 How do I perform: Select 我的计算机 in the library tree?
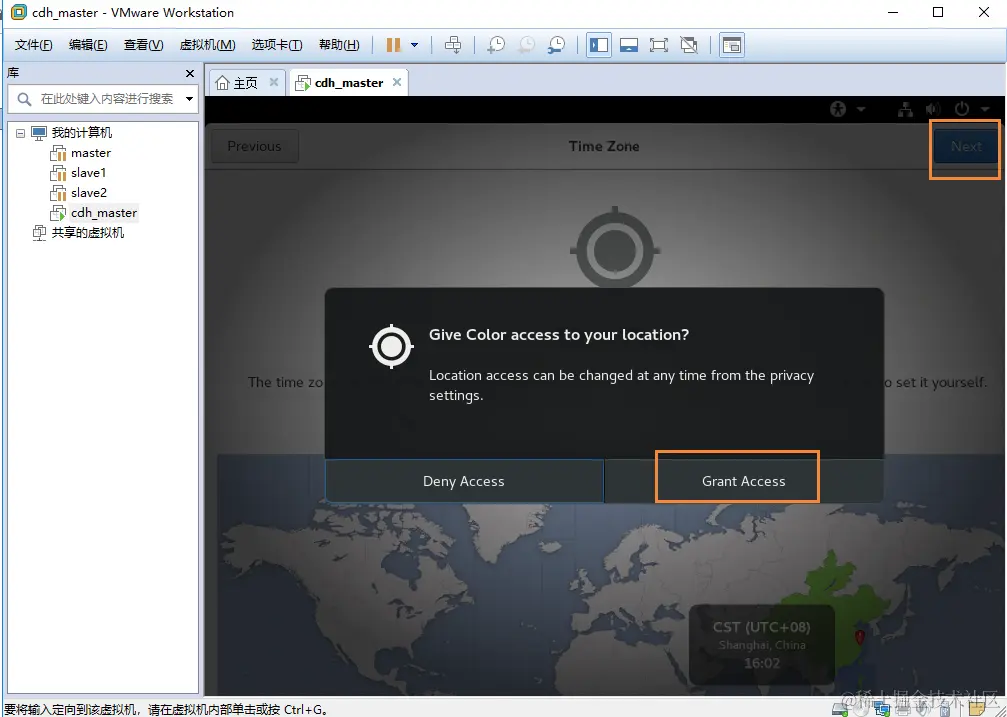click(82, 133)
